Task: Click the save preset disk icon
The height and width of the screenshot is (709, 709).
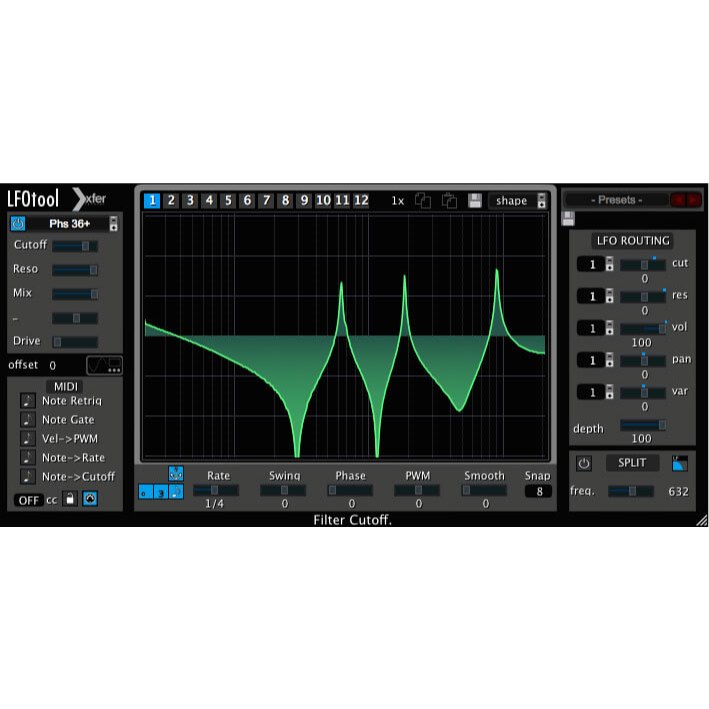Action: 568,218
